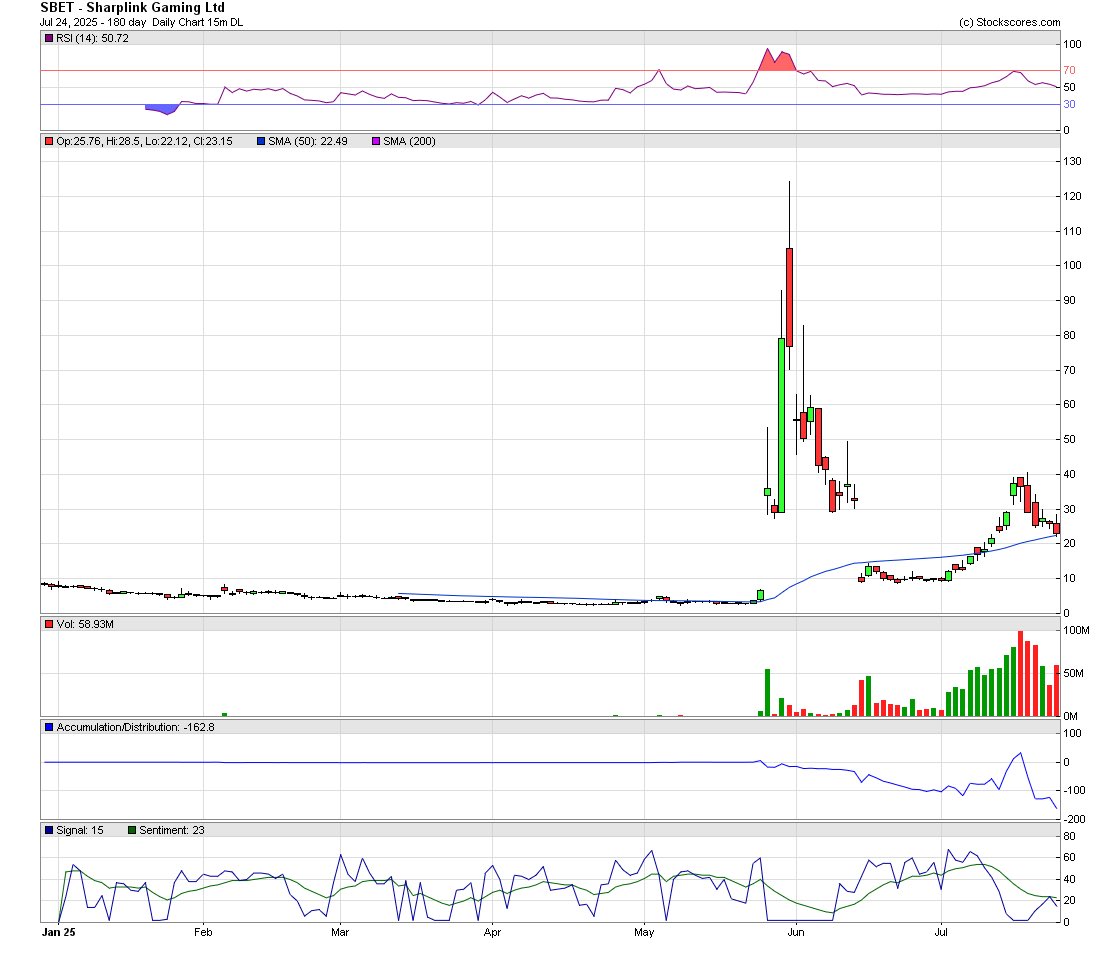Click the 'SMA (200)' label

point(409,141)
